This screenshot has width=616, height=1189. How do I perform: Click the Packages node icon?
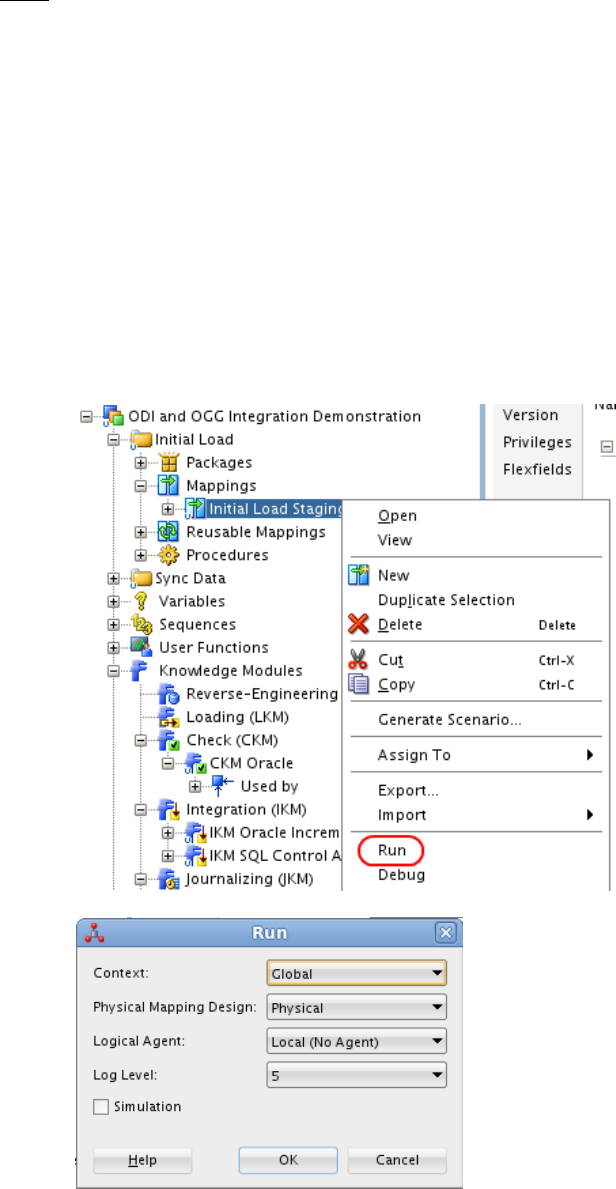[168, 463]
